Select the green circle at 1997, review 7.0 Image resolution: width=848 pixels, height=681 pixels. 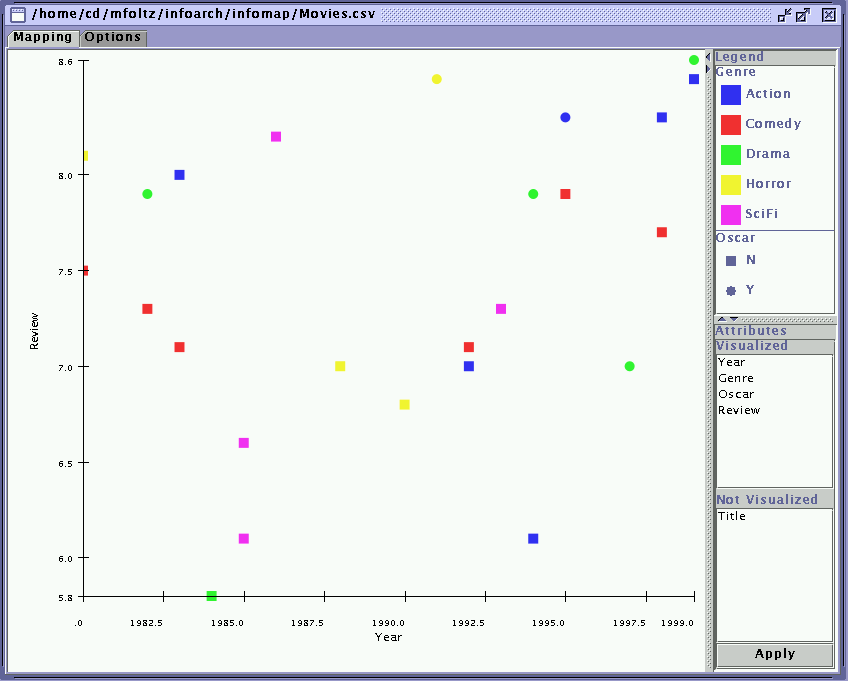pyautogui.click(x=629, y=366)
